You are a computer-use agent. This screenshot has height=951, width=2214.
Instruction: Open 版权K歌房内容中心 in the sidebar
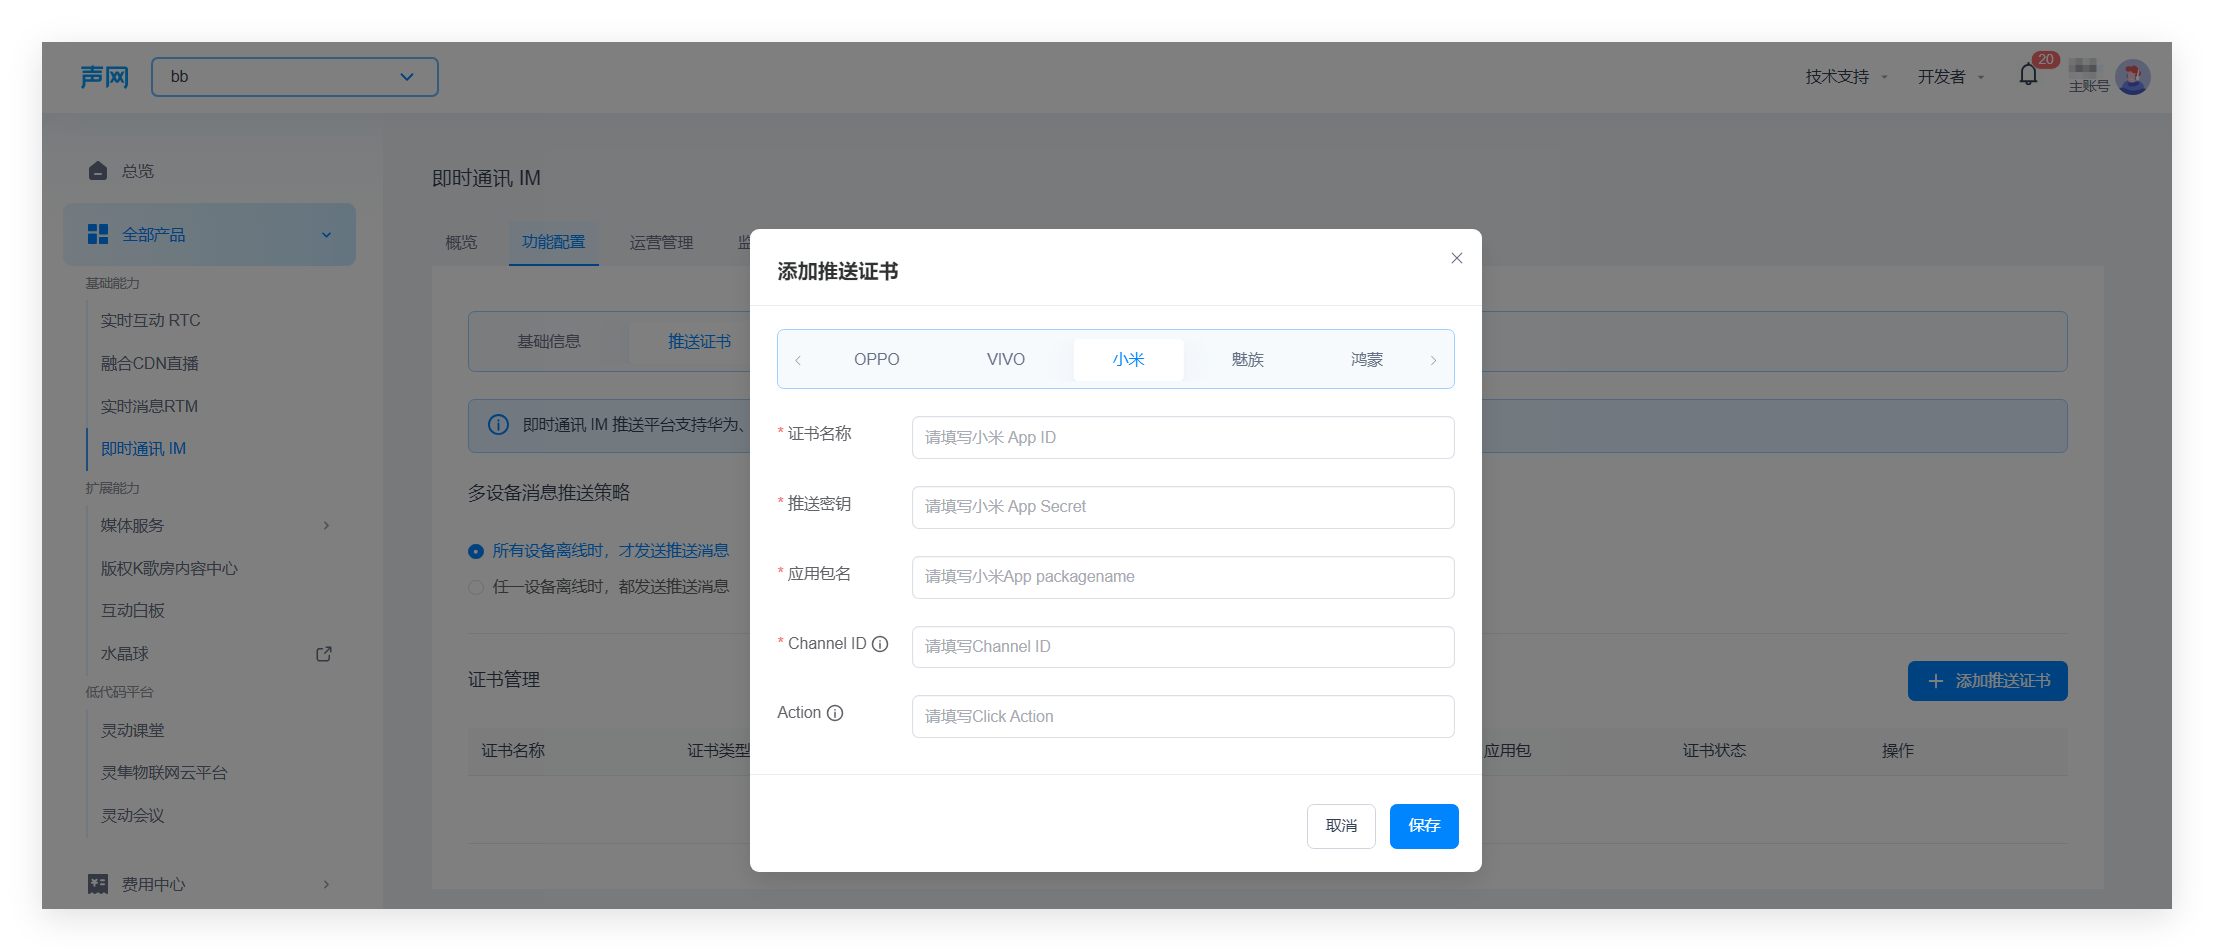(169, 569)
